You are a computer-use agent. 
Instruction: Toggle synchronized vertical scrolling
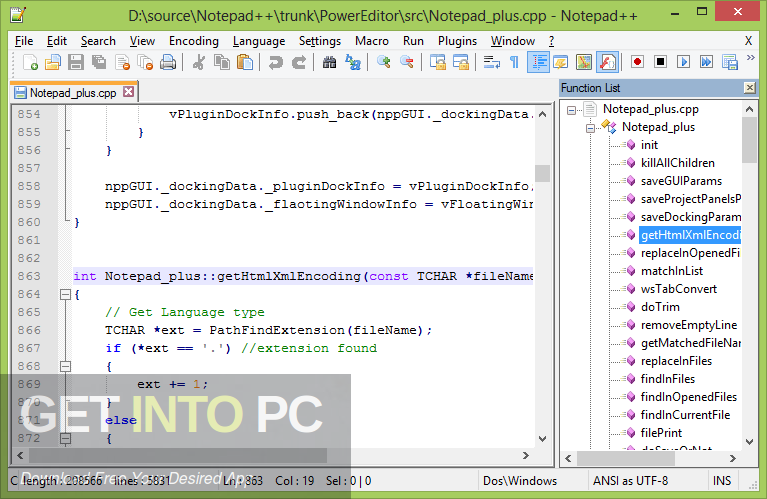pyautogui.click(x=437, y=63)
